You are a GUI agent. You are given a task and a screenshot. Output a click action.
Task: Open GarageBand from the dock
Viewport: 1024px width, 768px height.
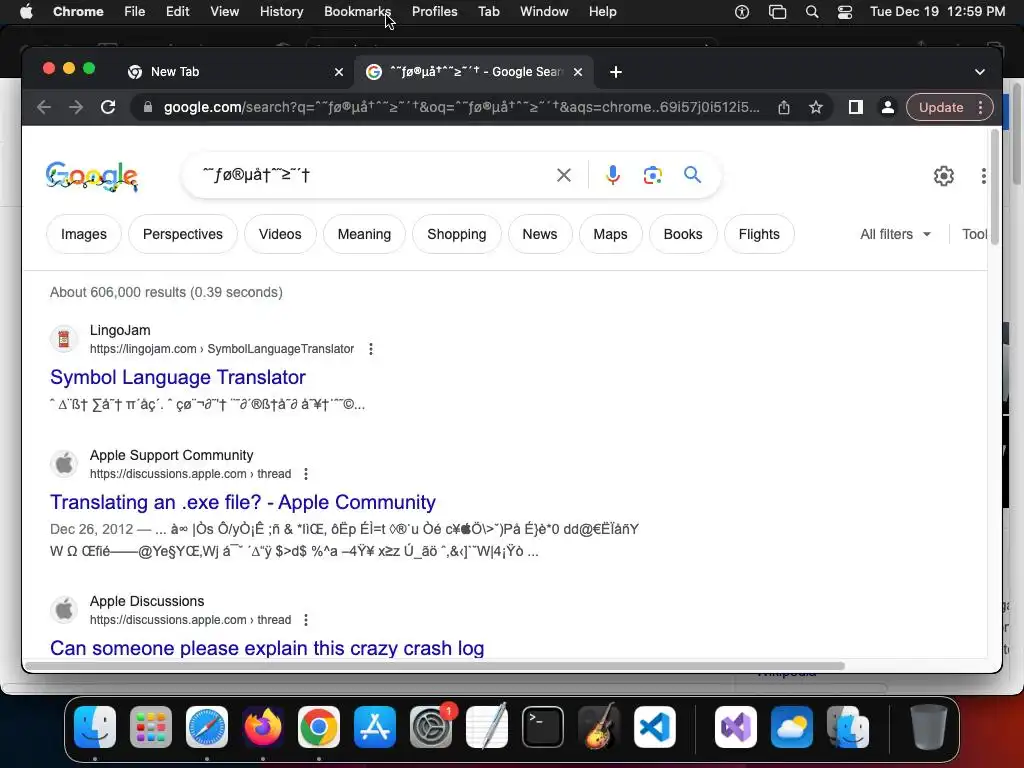coord(599,727)
